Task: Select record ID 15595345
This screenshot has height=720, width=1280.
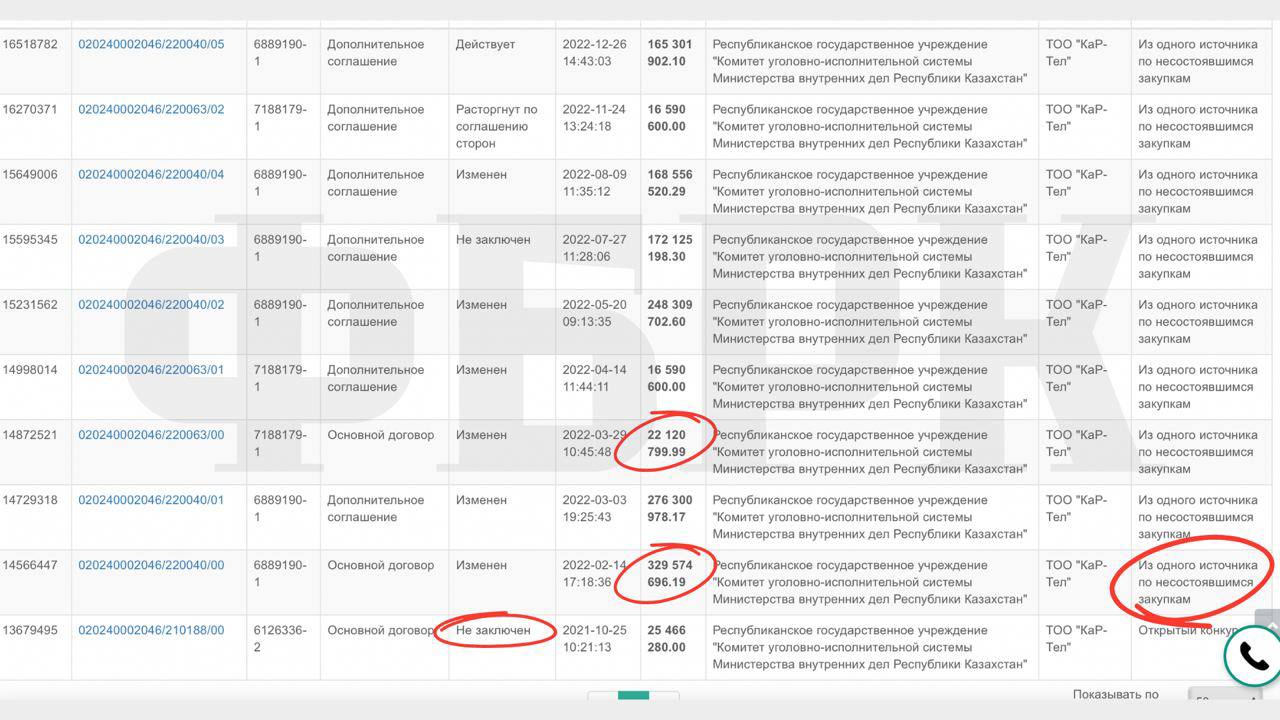Action: 30,239
